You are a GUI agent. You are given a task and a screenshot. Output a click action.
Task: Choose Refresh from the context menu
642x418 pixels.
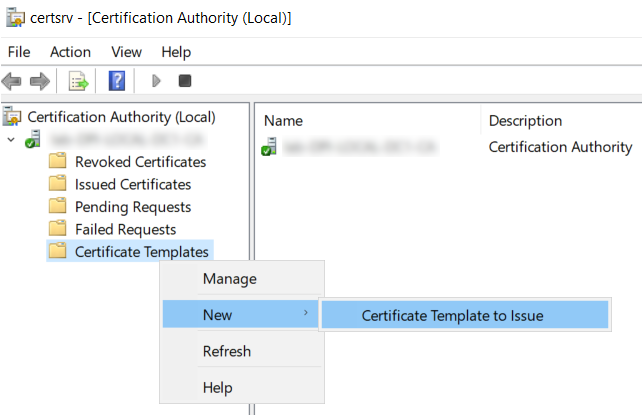coord(242,351)
